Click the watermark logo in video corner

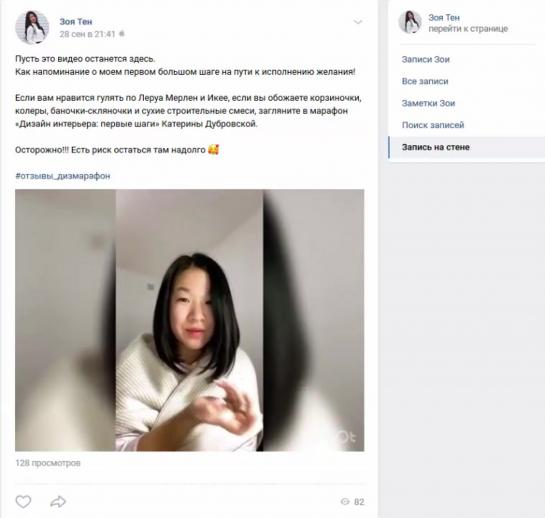[x=346, y=438]
